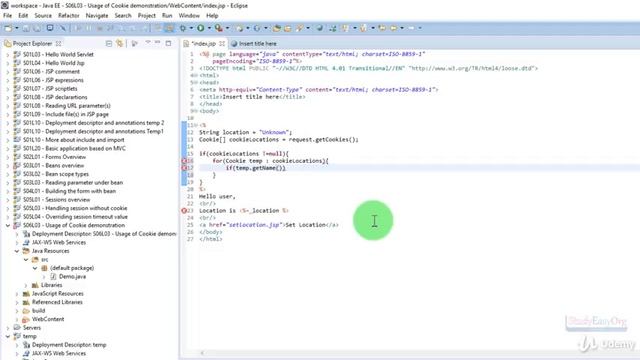640x360 pixels.
Task: Open the File menu
Action: (7, 16)
